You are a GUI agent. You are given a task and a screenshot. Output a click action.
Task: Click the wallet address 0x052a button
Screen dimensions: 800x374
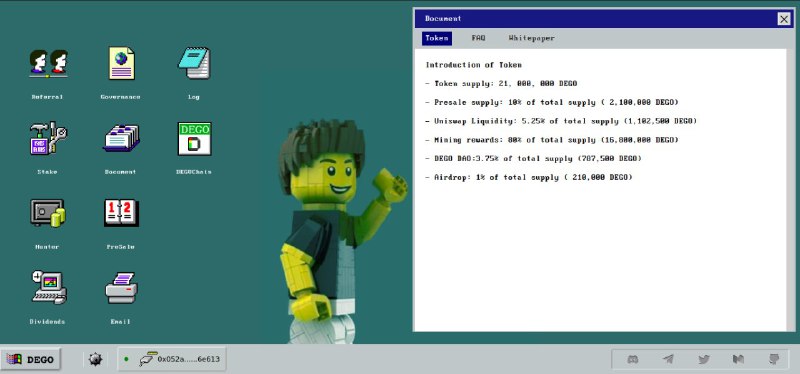click(172, 359)
